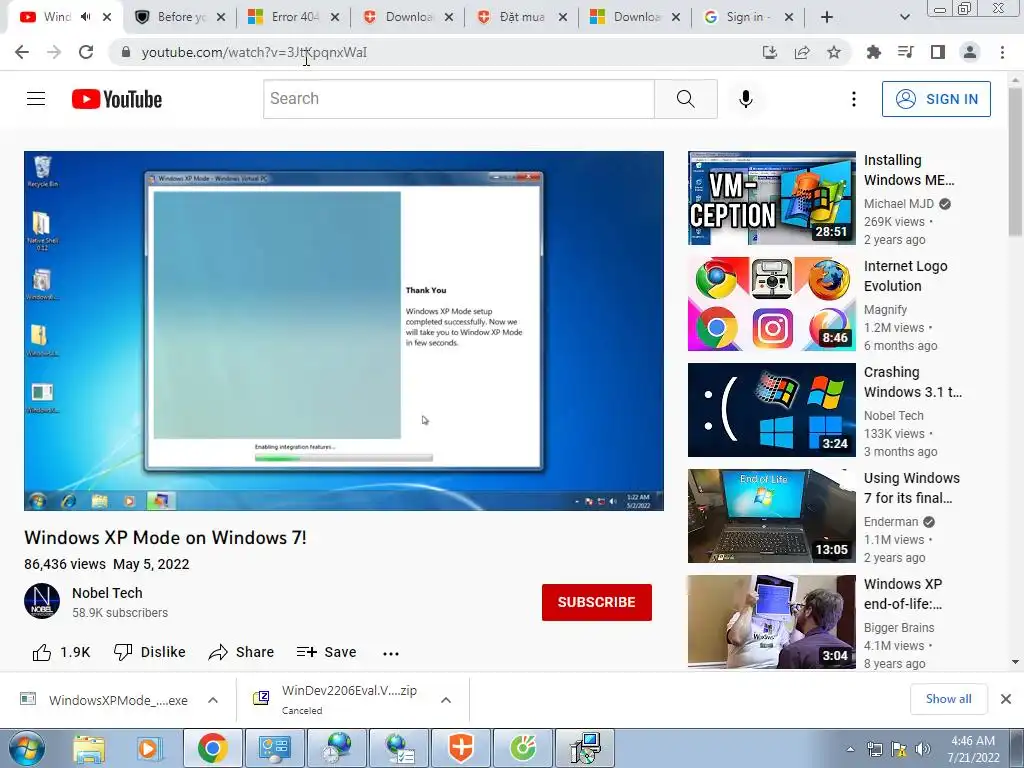Screen dimensions: 1024x768
Task: Share this page from address bar
Action: tap(802, 52)
